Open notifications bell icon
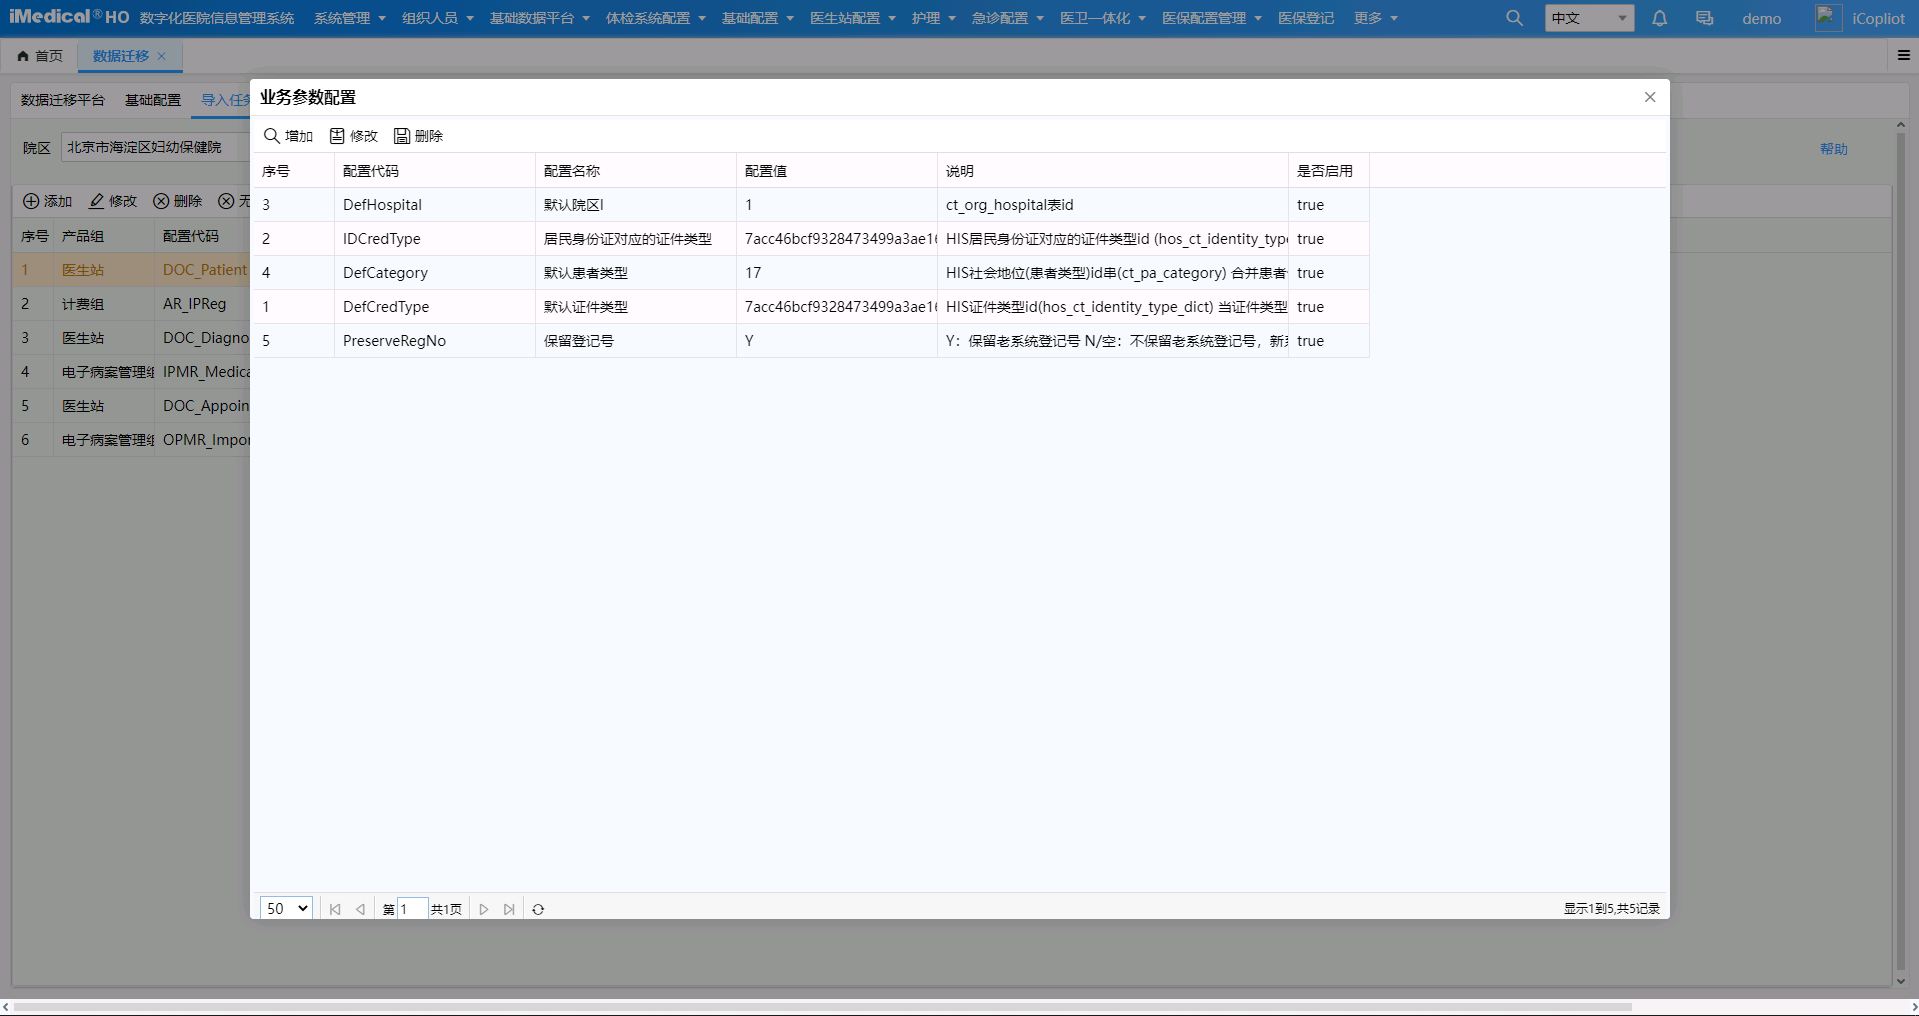This screenshot has width=1919, height=1016. (1660, 18)
